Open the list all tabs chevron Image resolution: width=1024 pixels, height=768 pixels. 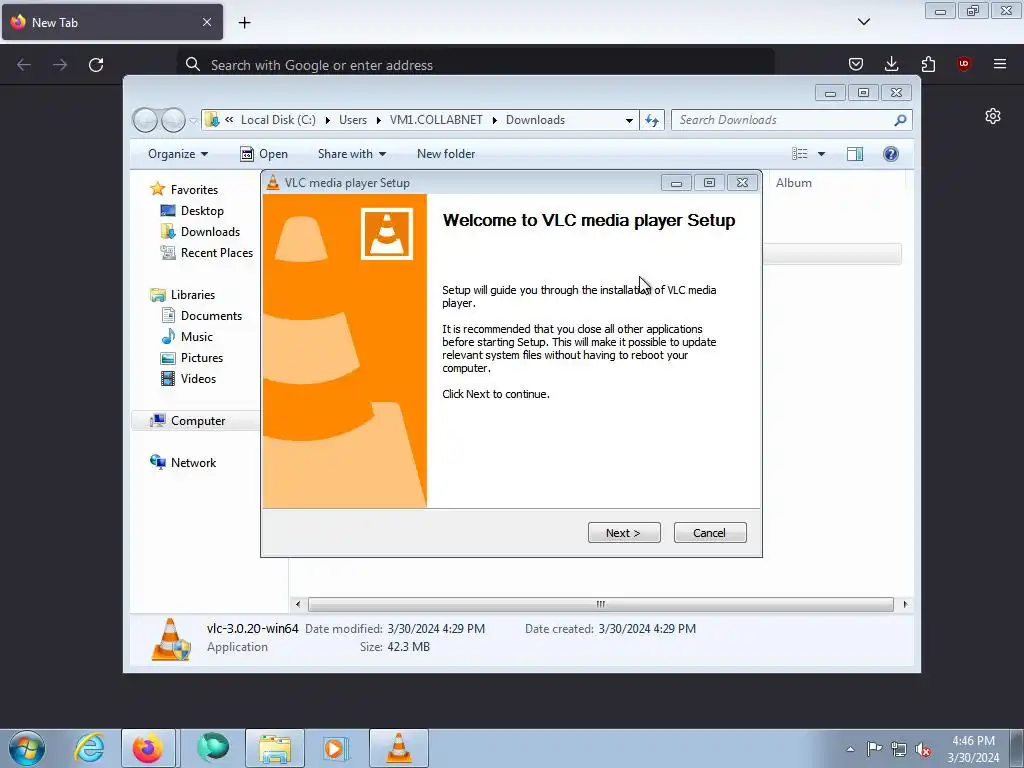point(863,22)
